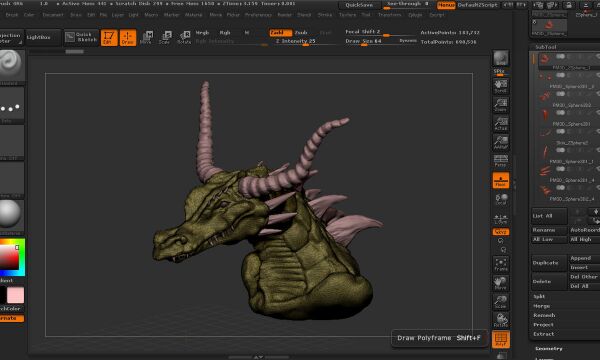The image size is (600, 360).
Task: Toggle Local symmetry icon
Action: [x=501, y=199]
